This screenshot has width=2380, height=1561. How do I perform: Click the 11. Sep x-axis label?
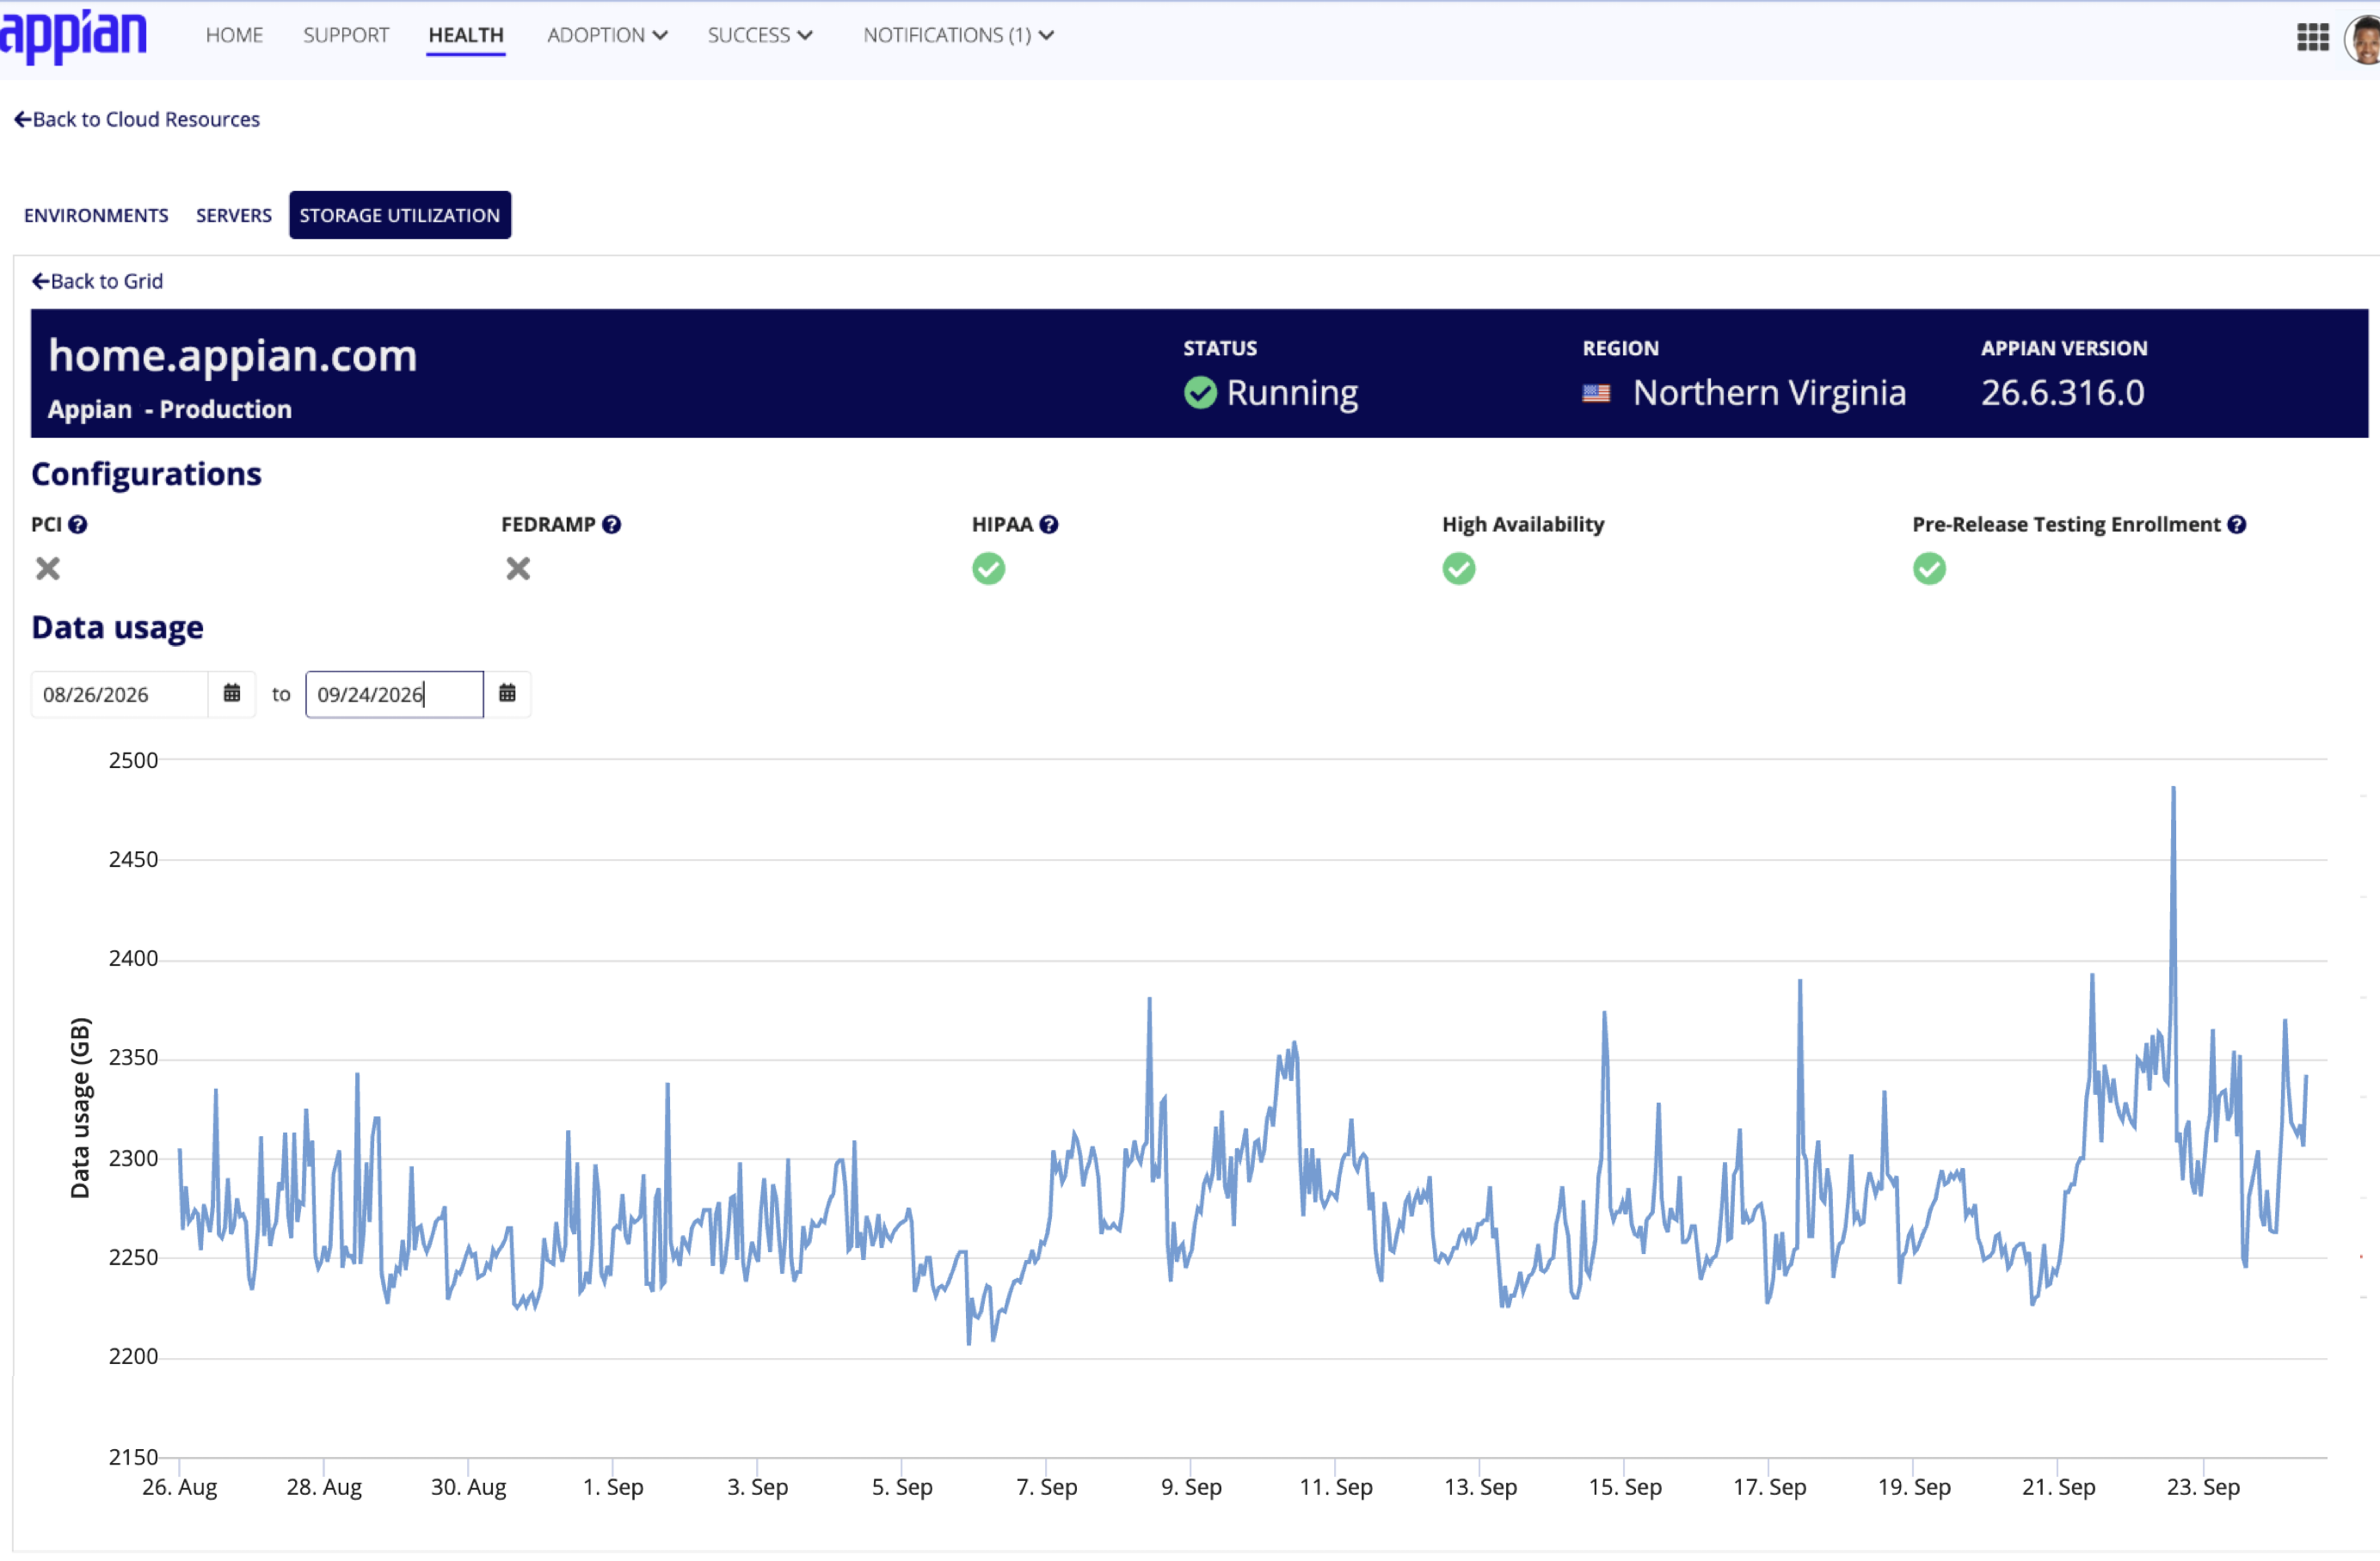[x=1336, y=1487]
